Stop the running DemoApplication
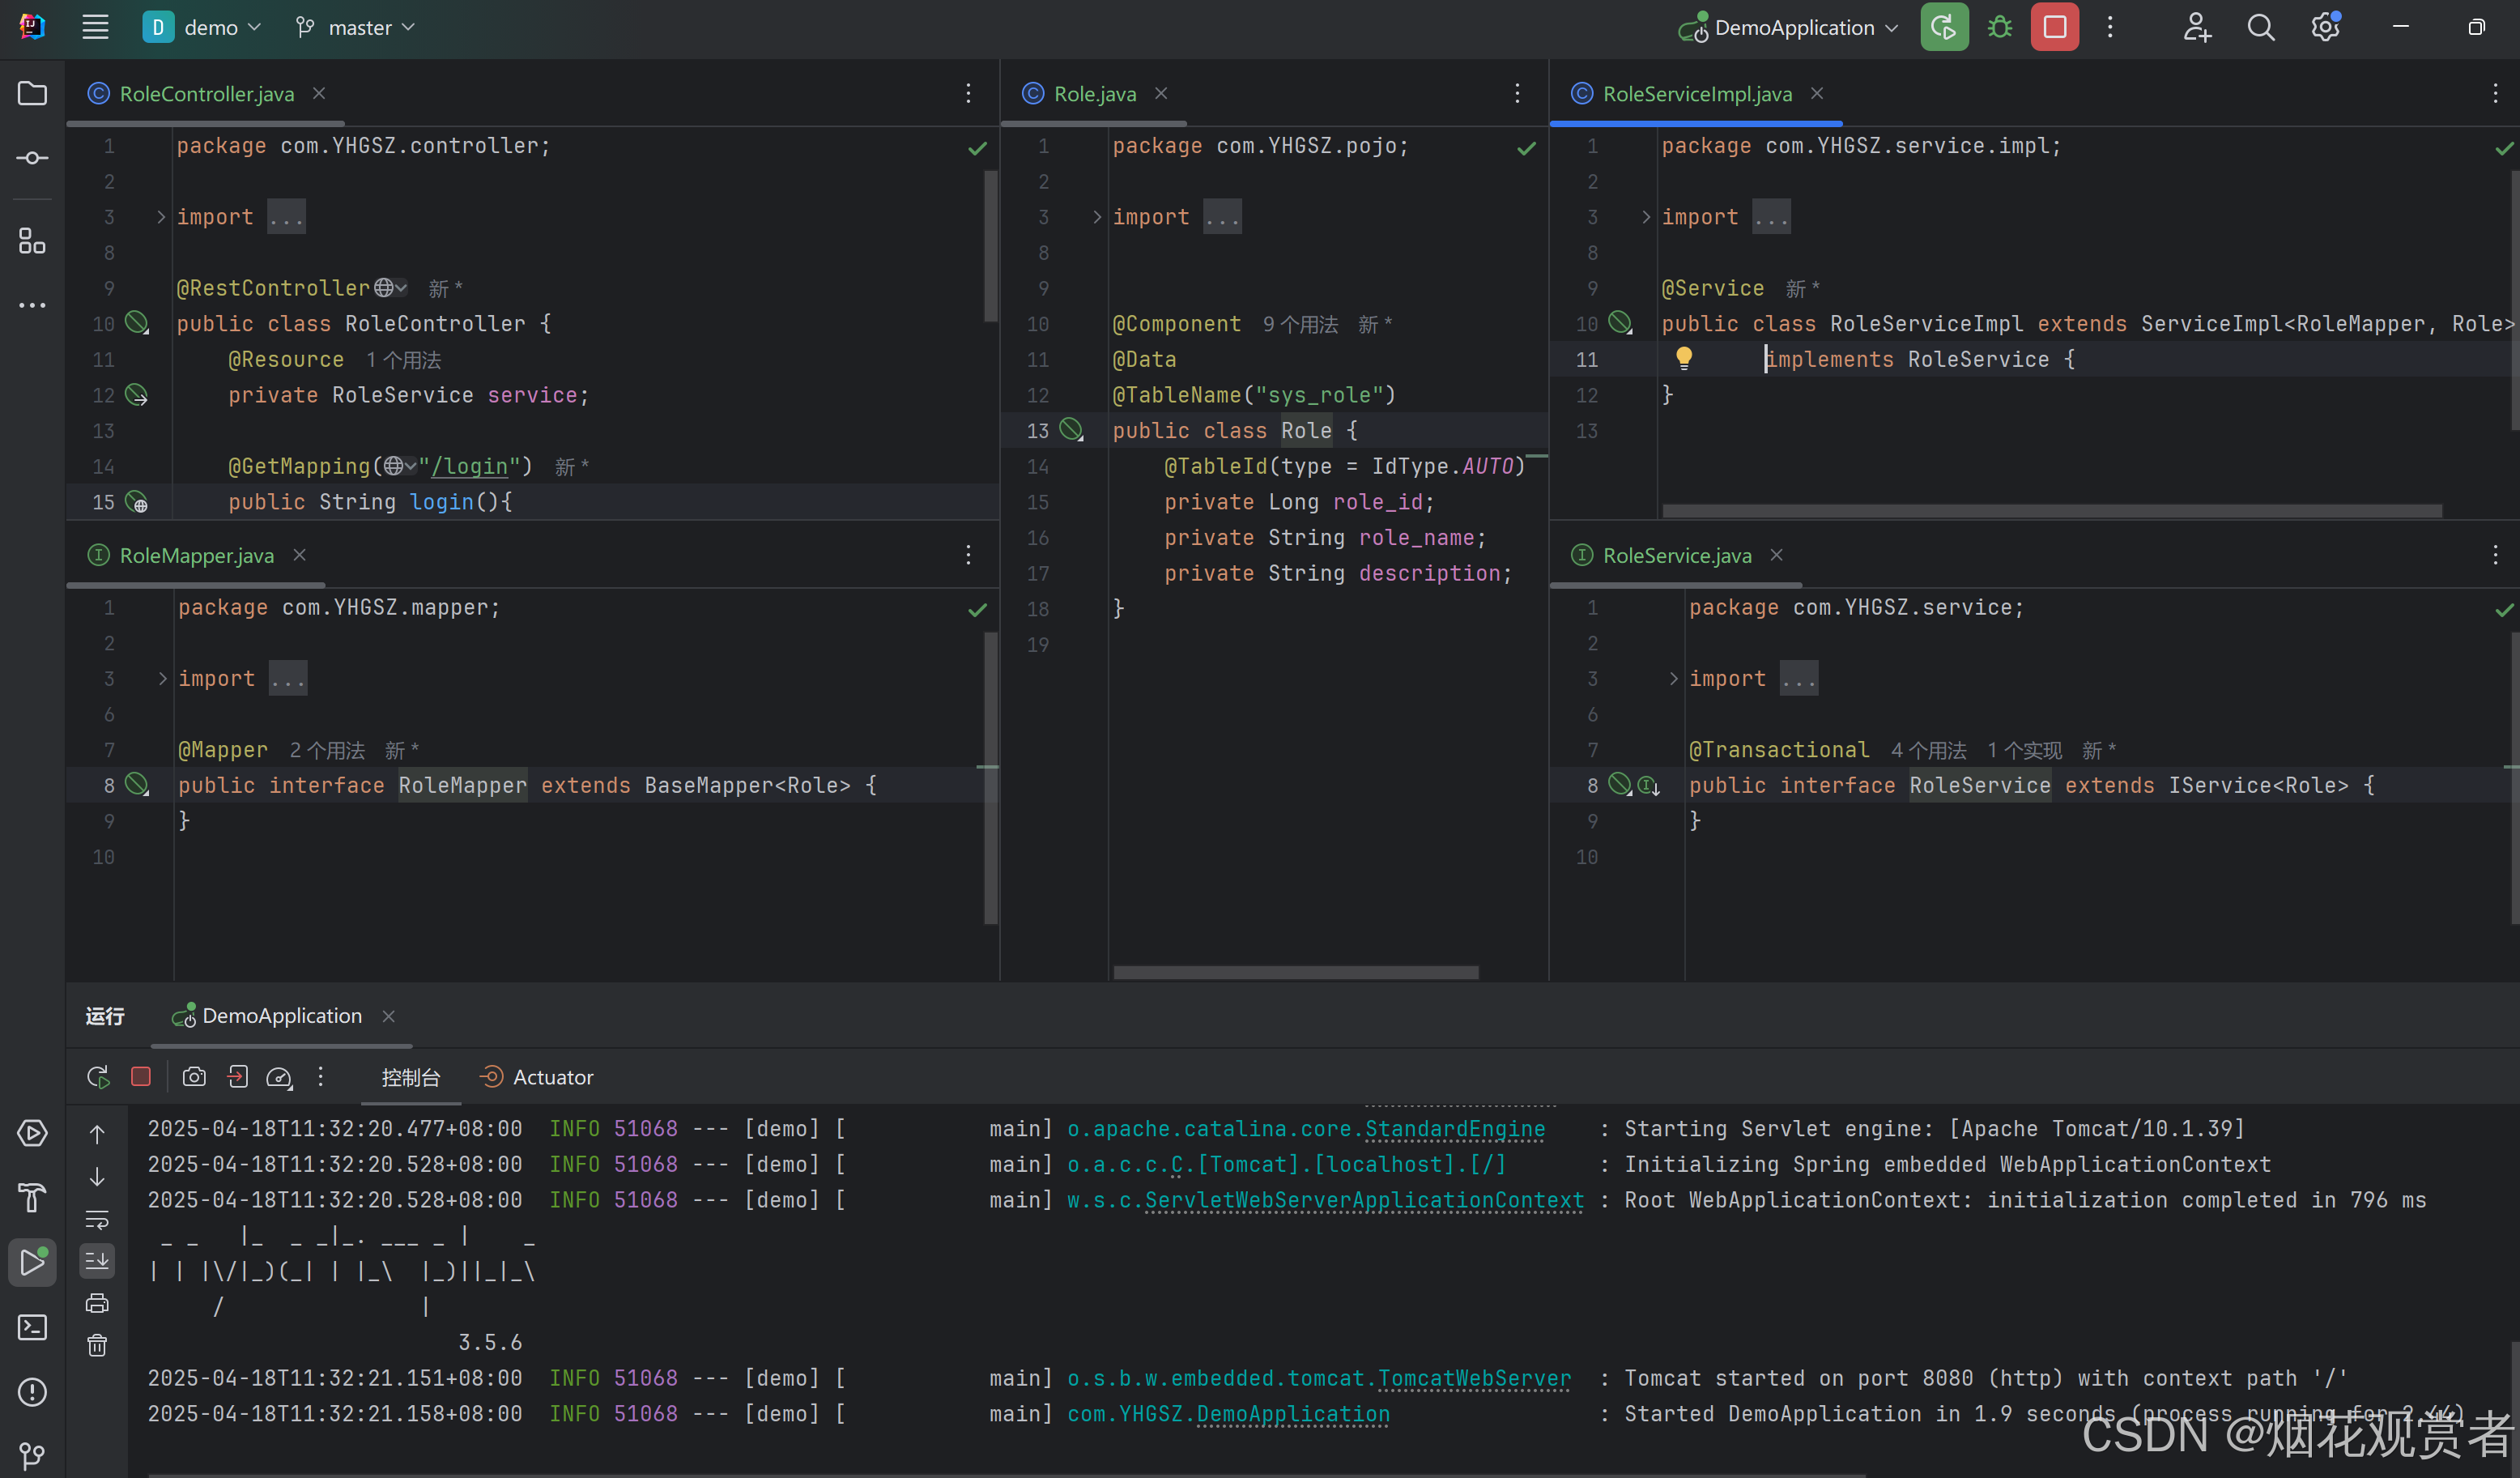The width and height of the screenshot is (2520, 1478). [x=140, y=1077]
